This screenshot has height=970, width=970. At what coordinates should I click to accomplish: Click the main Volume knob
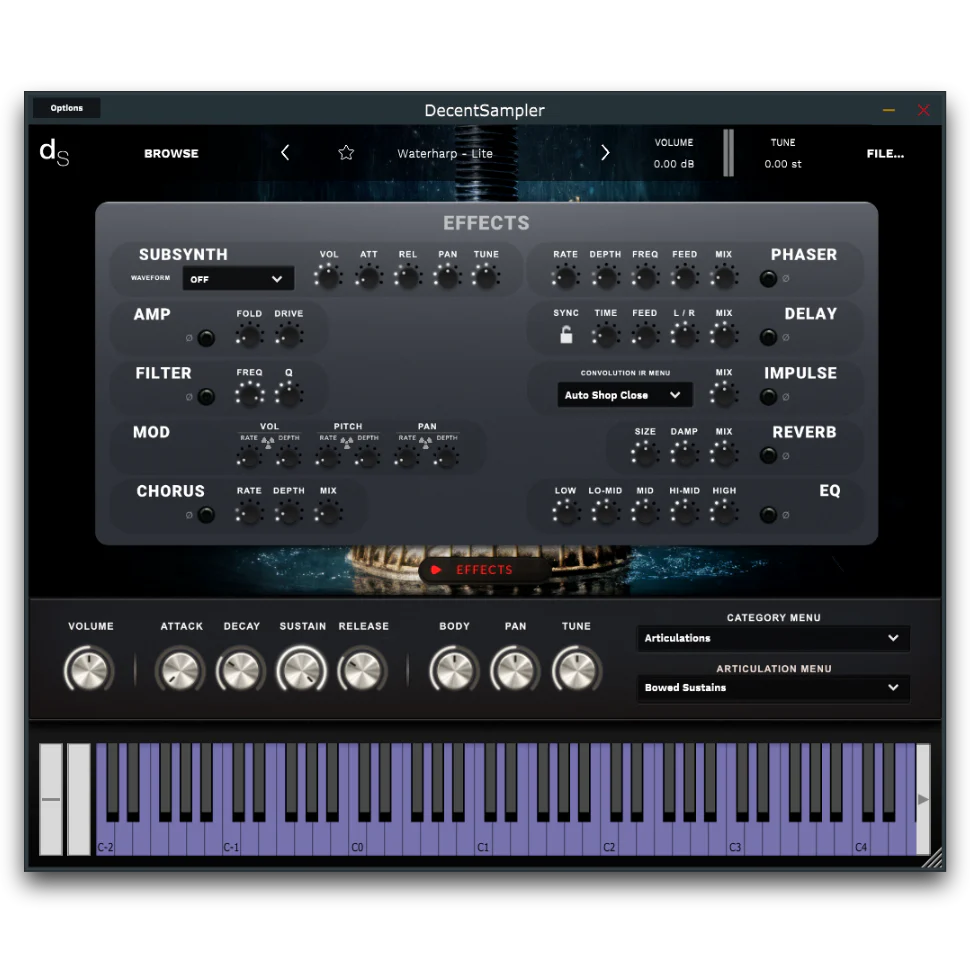pyautogui.click(x=90, y=670)
